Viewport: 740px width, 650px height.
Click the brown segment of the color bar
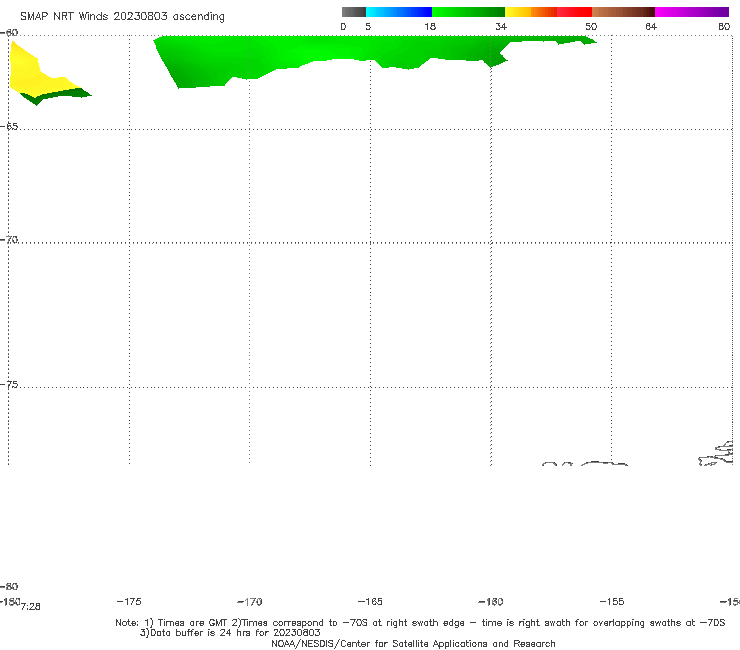(x=623, y=12)
